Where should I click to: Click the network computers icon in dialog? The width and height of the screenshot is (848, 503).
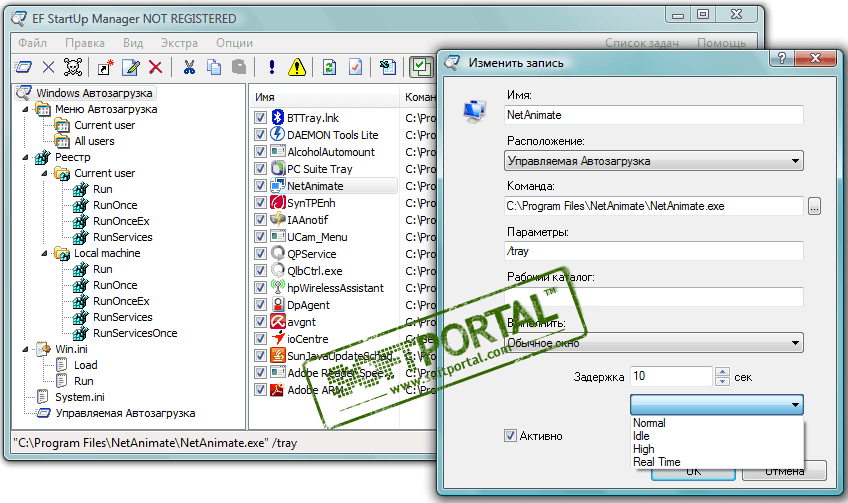pos(475,111)
